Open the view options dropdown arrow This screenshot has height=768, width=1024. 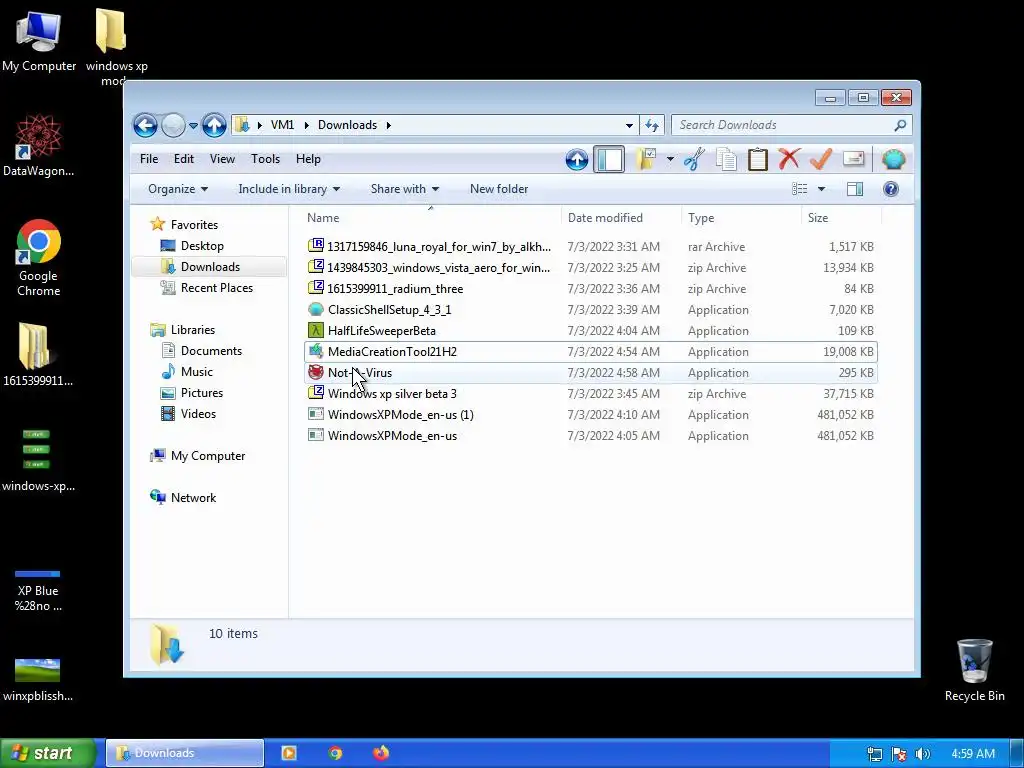pos(822,189)
